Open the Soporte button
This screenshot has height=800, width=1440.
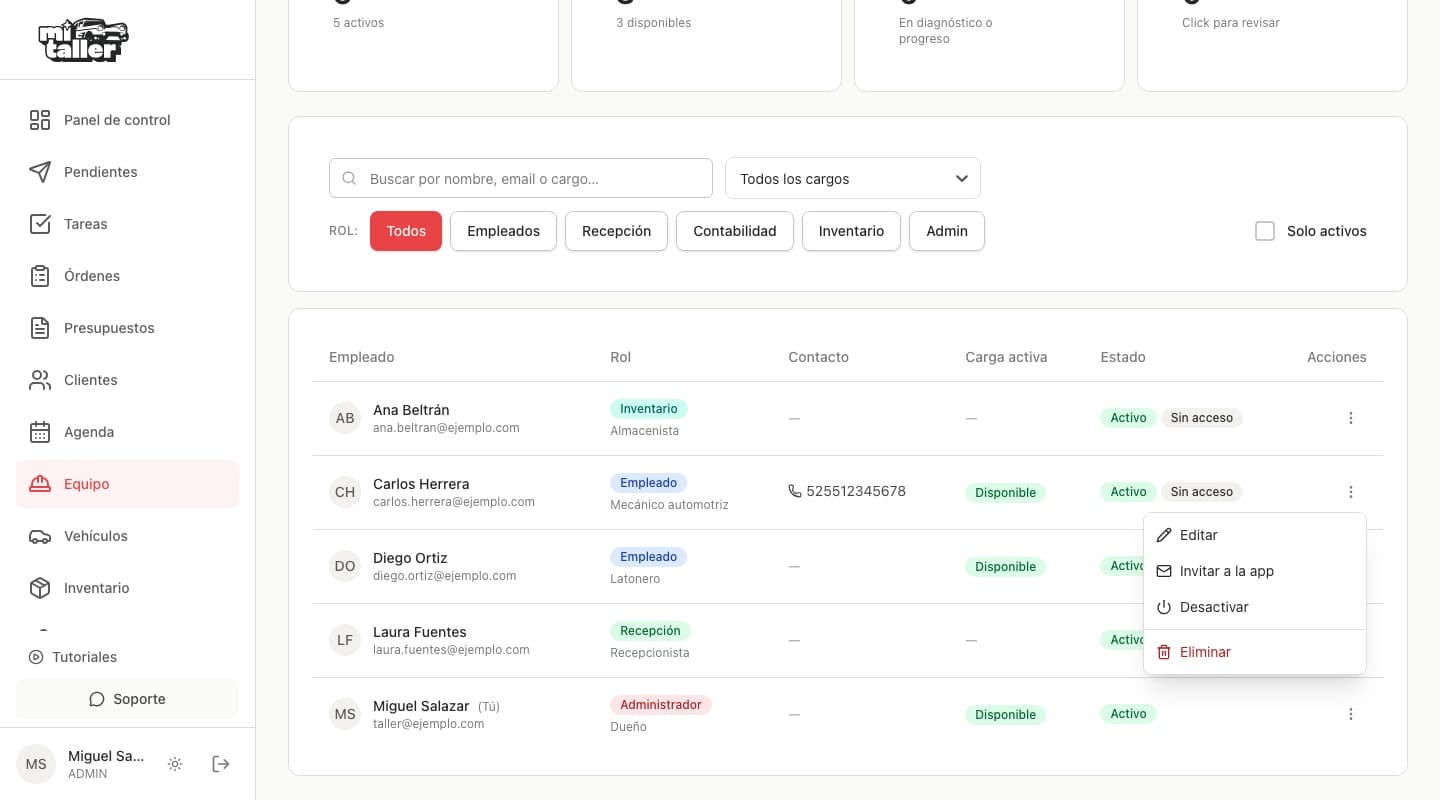tap(127, 699)
